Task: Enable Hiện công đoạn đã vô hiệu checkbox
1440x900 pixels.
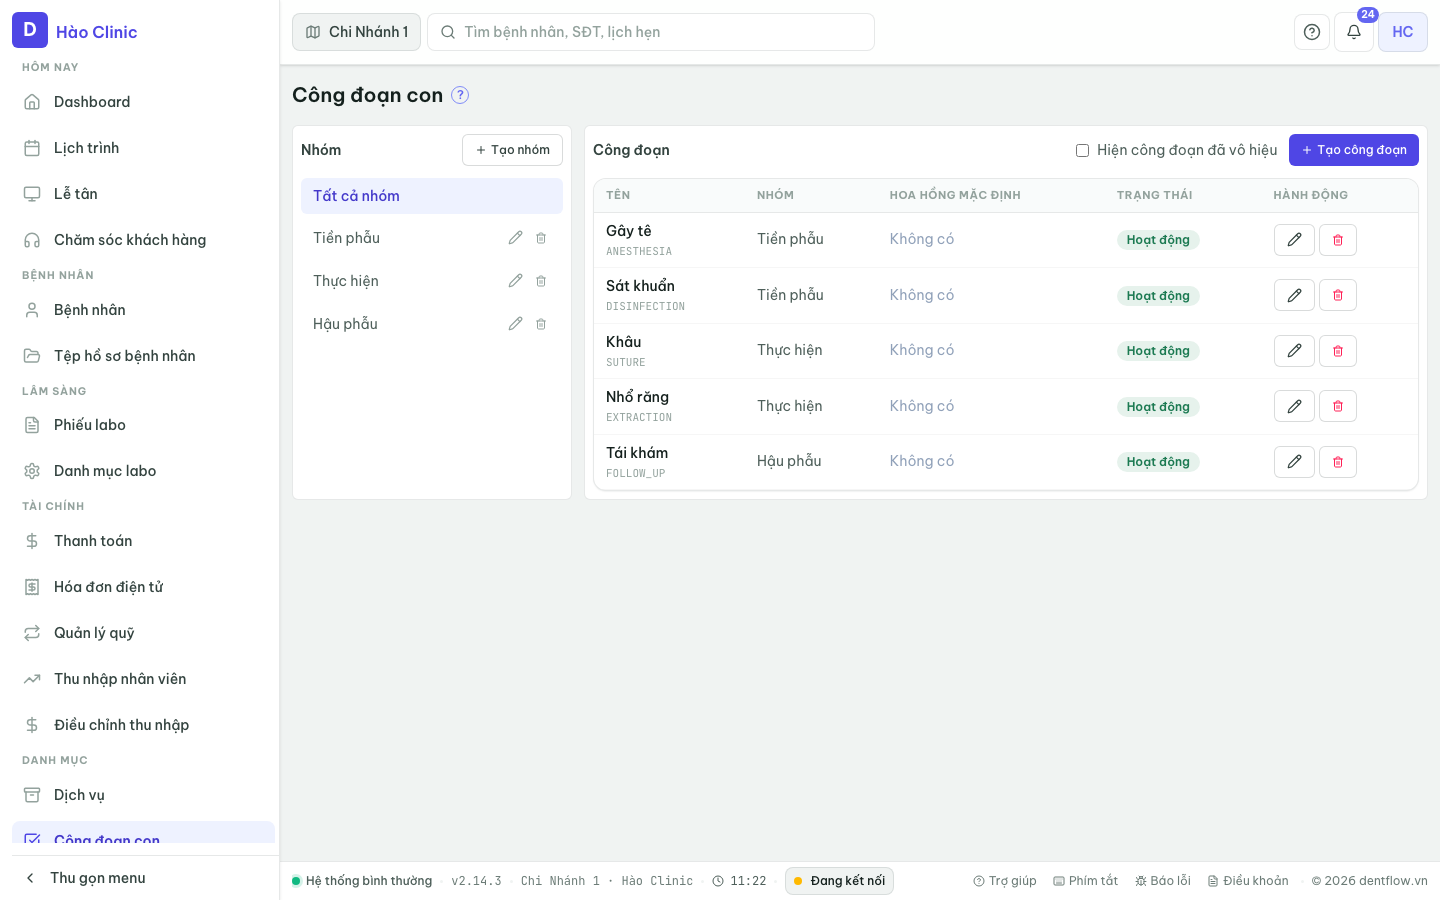Action: 1082,150
